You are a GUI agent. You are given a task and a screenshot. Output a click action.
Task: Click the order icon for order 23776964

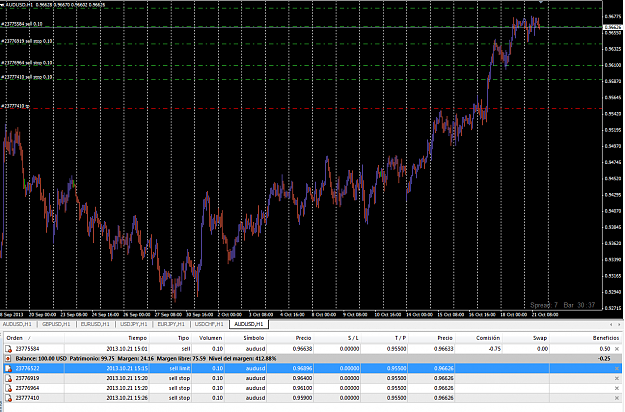tap(8, 388)
